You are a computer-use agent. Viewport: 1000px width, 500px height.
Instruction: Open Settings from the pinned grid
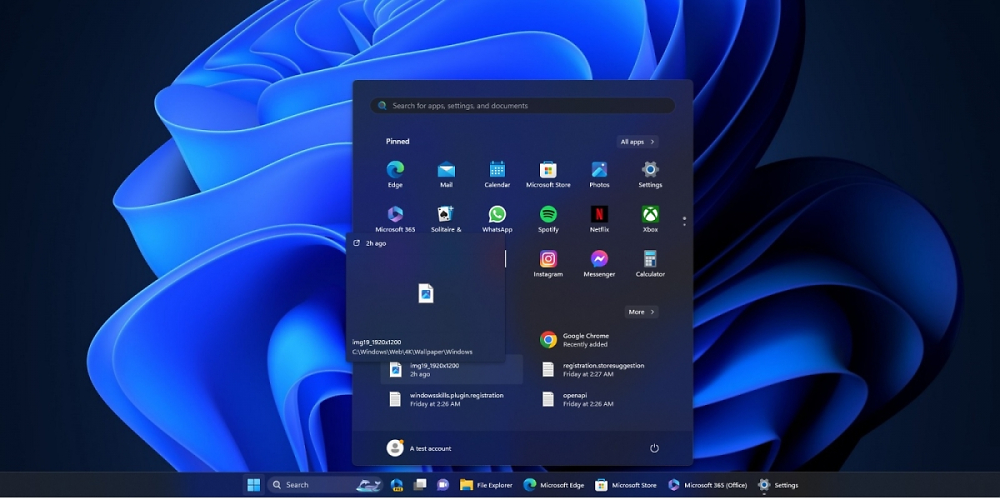click(650, 174)
